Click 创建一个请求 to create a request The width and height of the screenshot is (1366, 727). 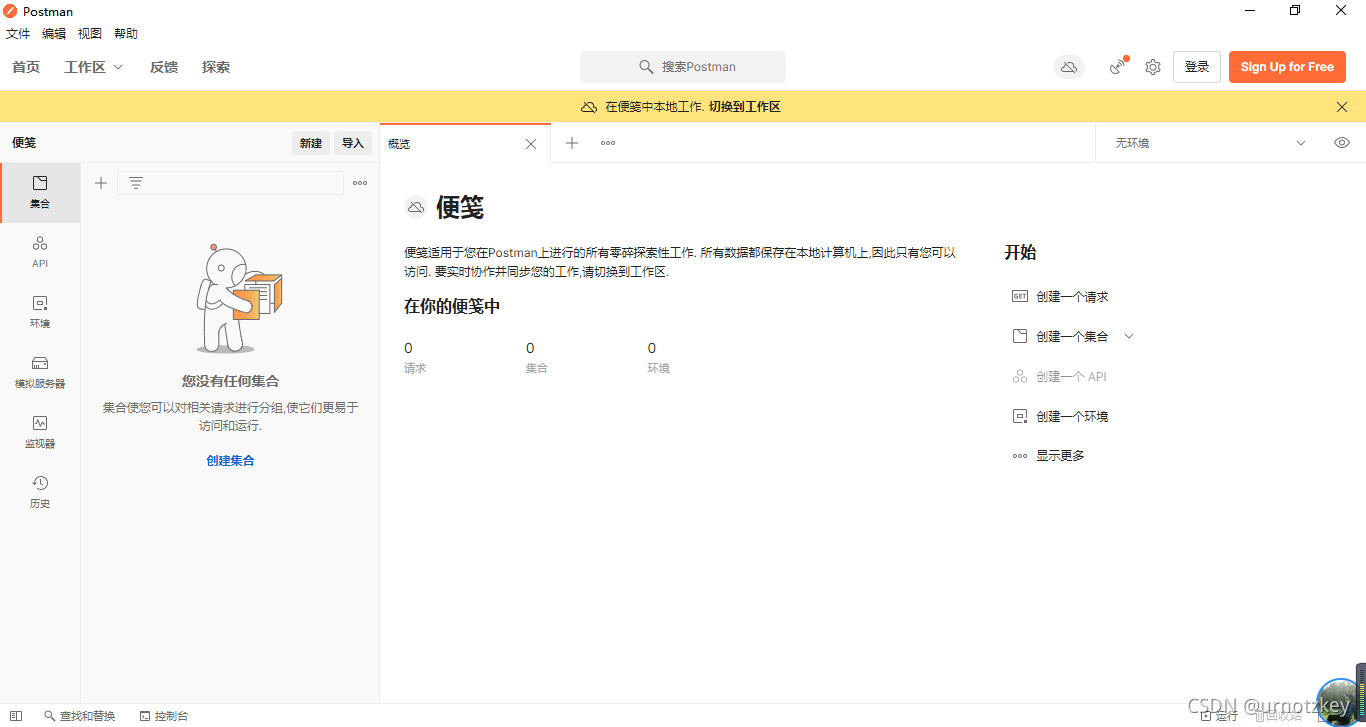click(1072, 297)
